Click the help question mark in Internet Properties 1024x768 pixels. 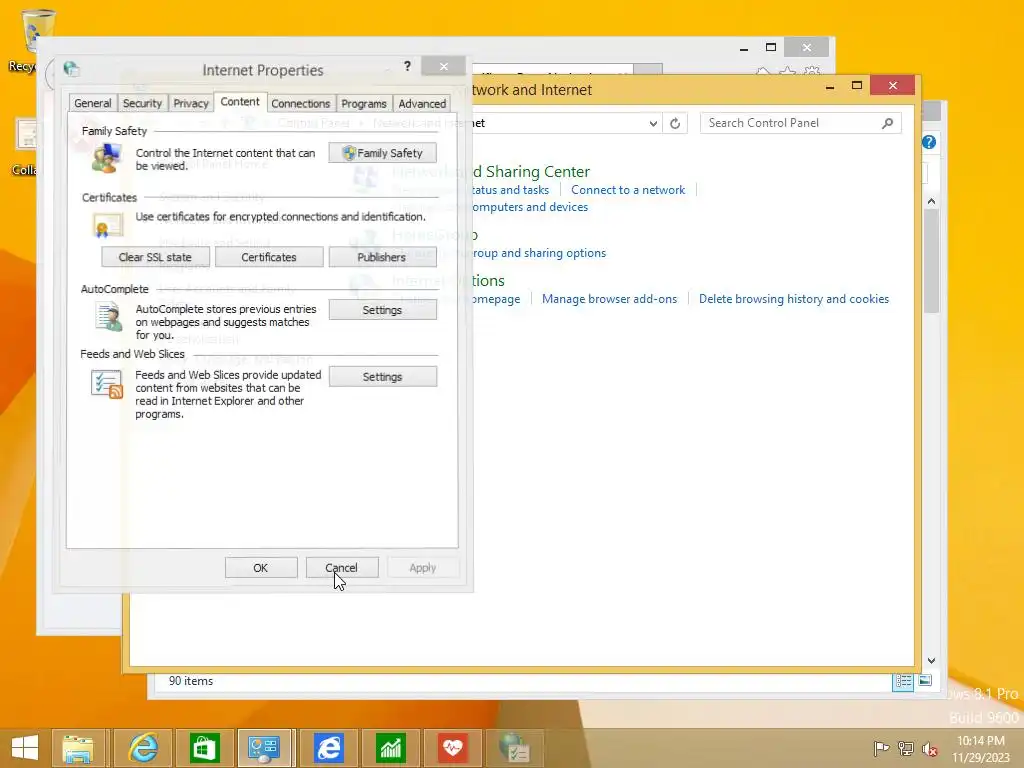coord(408,66)
